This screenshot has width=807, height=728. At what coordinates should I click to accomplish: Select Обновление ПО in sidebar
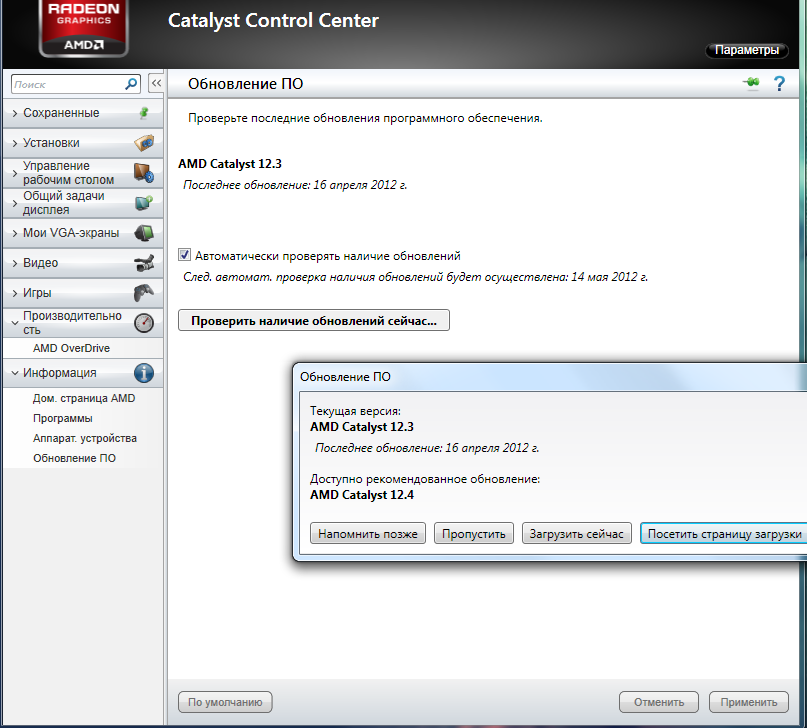point(75,458)
